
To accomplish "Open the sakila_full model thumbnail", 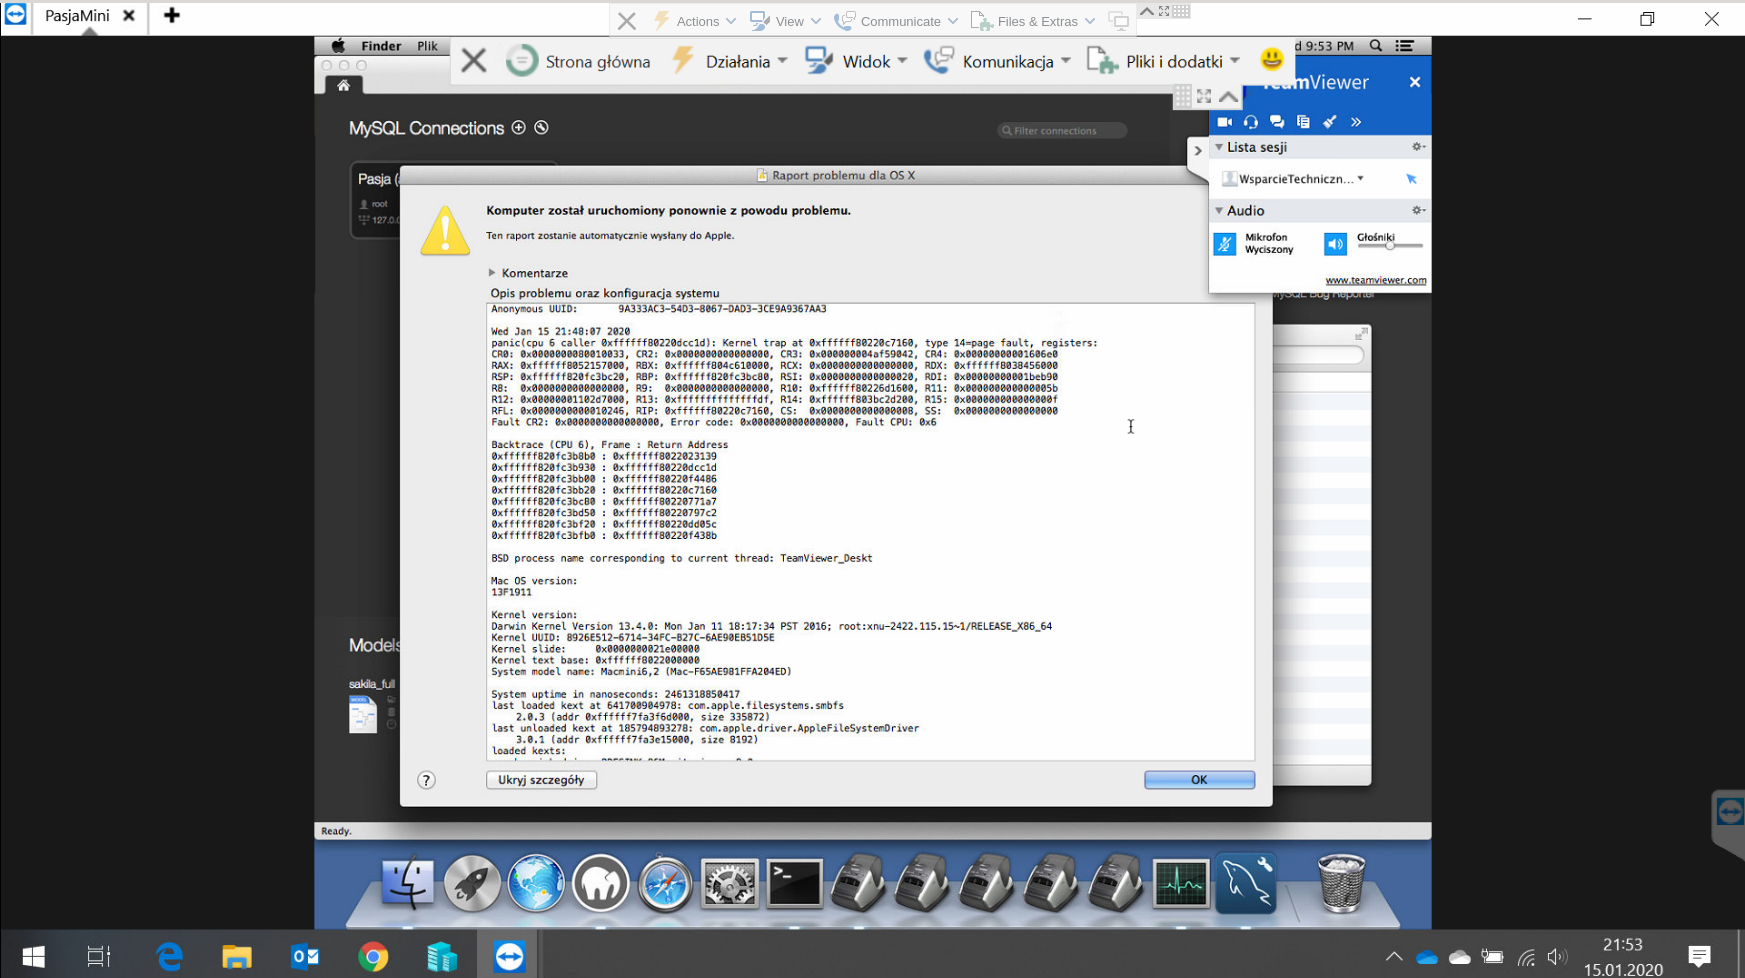I will (x=362, y=714).
